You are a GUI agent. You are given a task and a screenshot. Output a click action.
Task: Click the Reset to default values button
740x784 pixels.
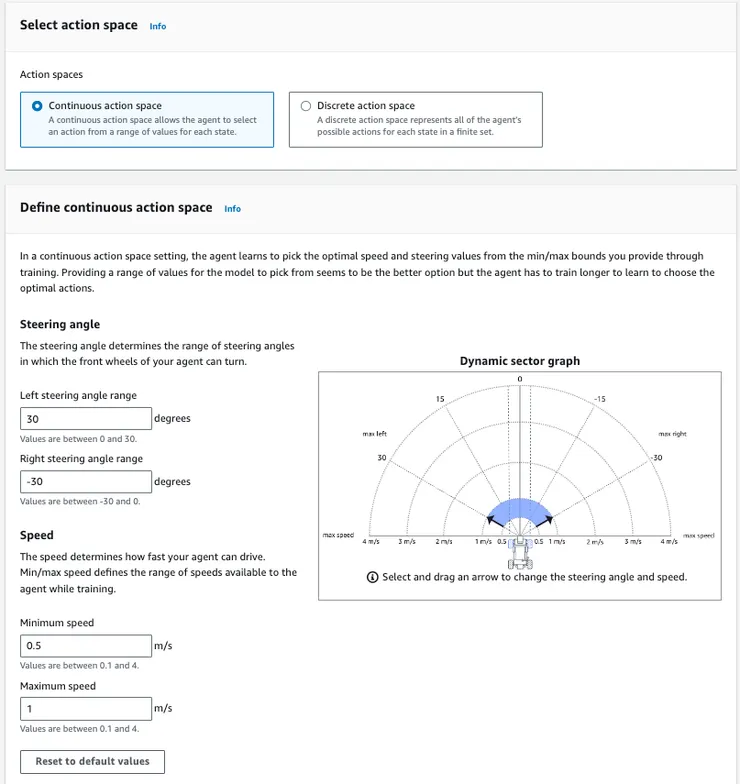point(92,761)
